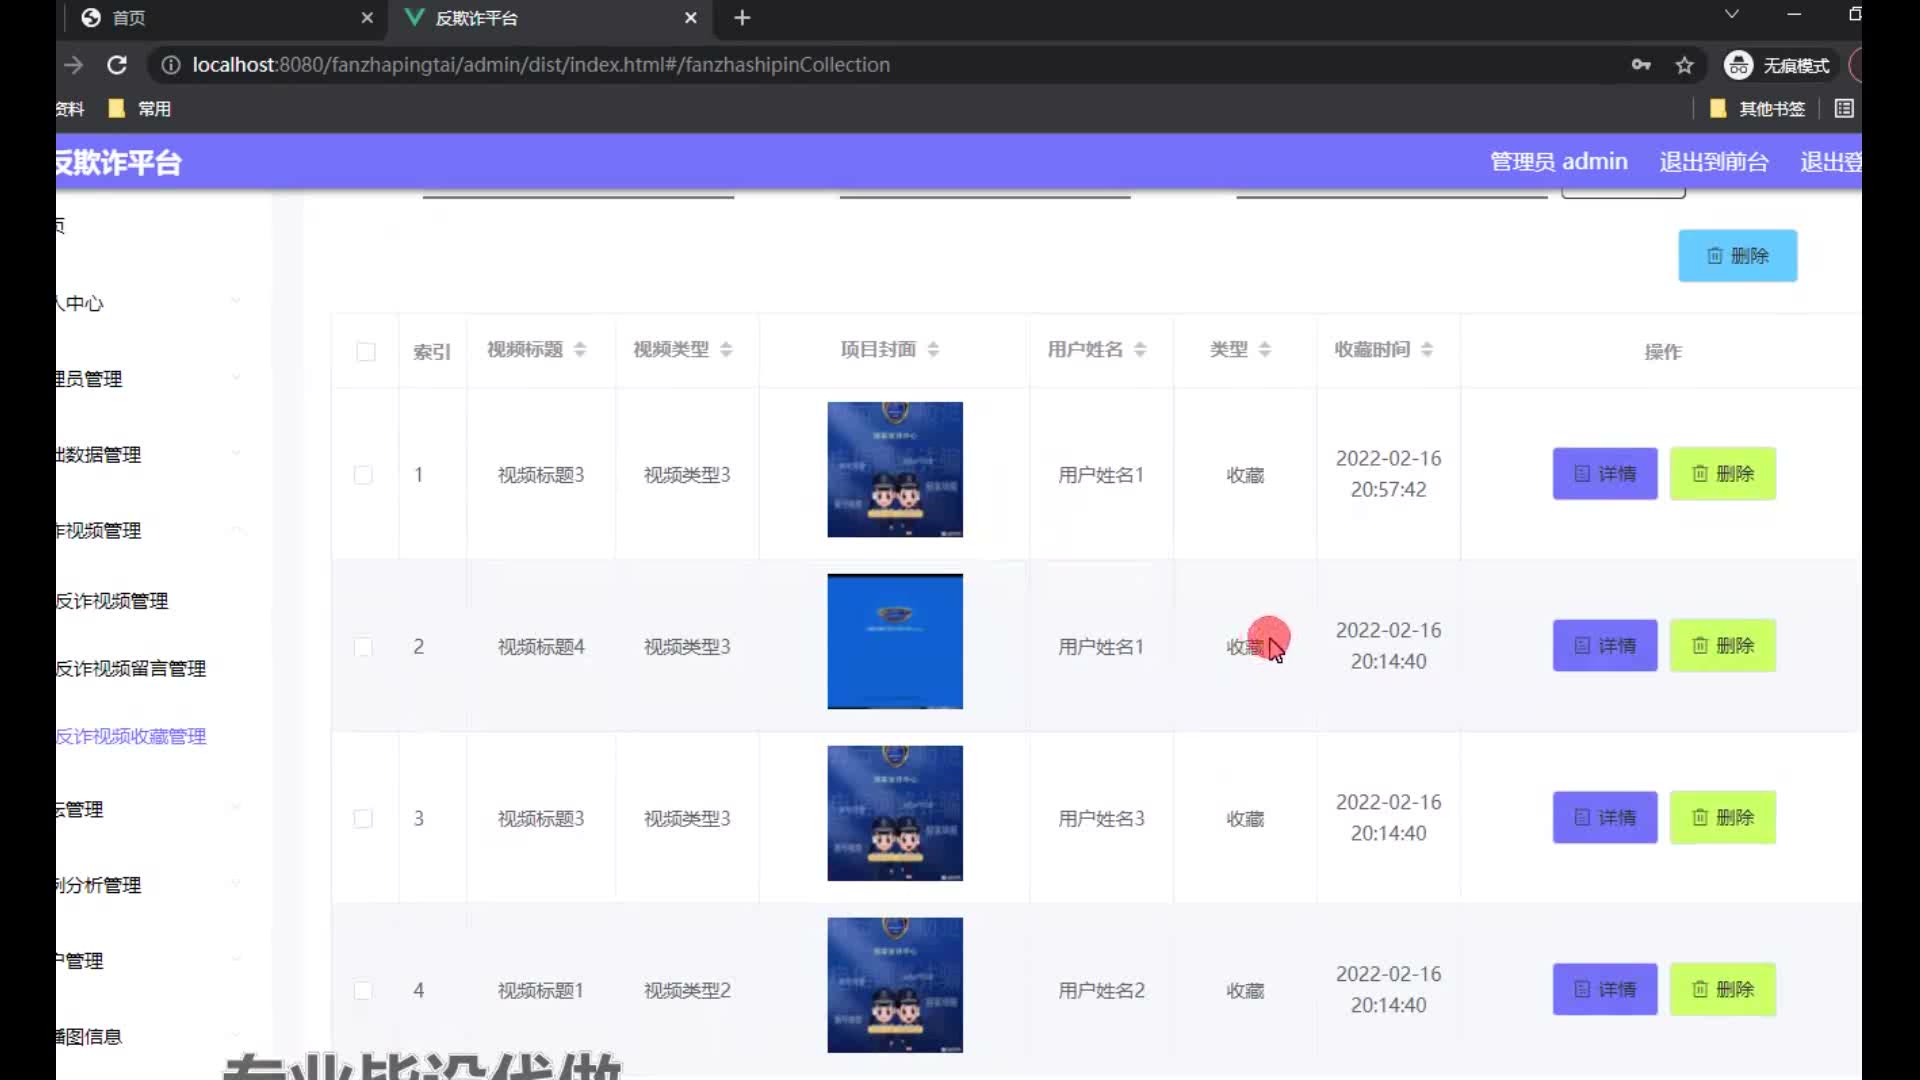Click the blue 删除 button above table

(x=1737, y=256)
